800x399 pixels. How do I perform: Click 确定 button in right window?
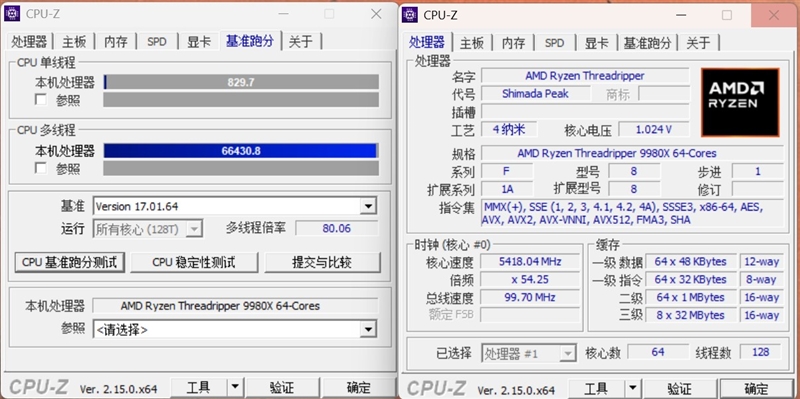[756, 389]
